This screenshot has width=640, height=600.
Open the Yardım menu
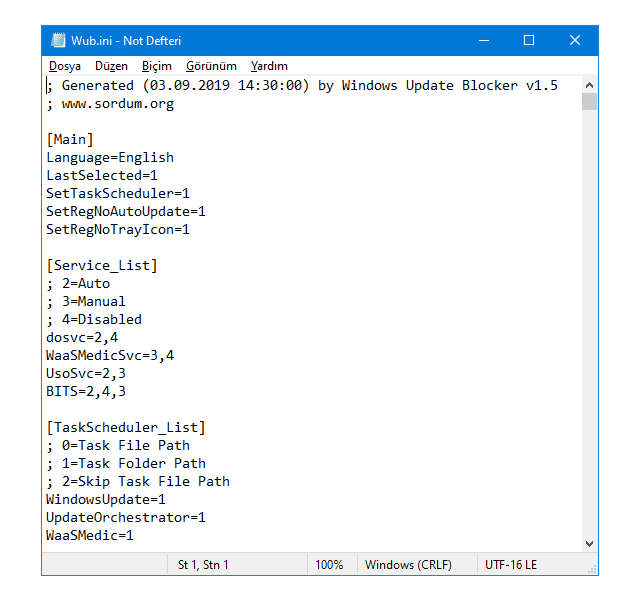pyautogui.click(x=269, y=66)
